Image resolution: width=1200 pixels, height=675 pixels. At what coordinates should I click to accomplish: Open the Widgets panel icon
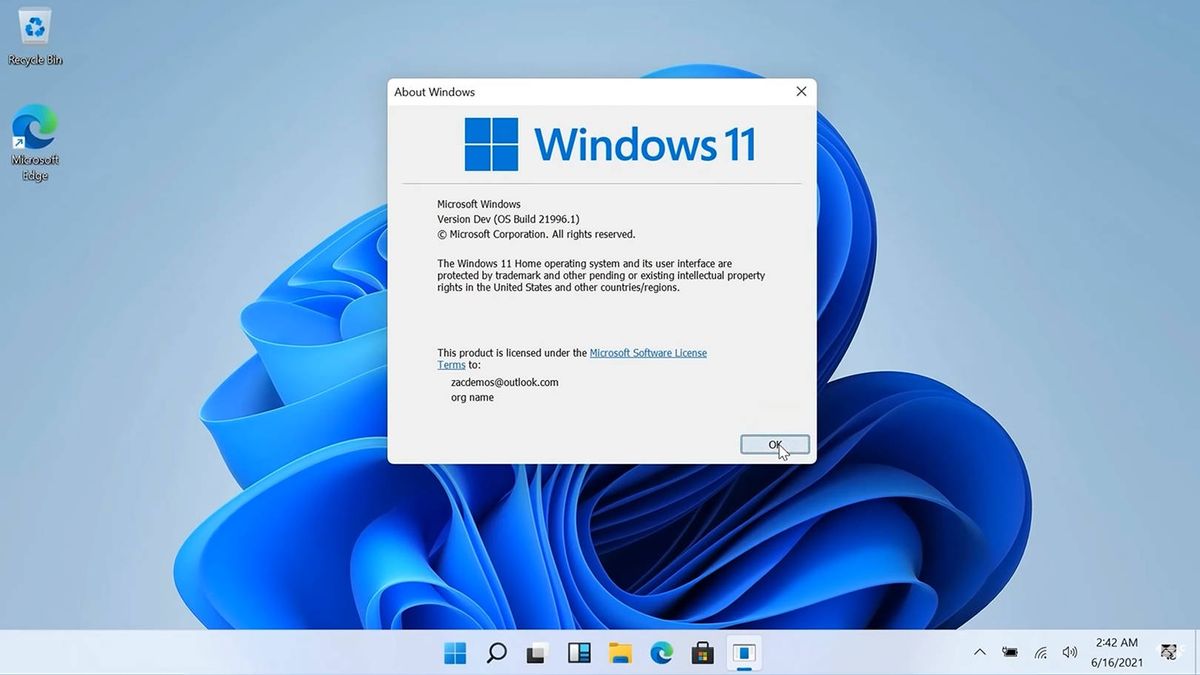coord(578,654)
